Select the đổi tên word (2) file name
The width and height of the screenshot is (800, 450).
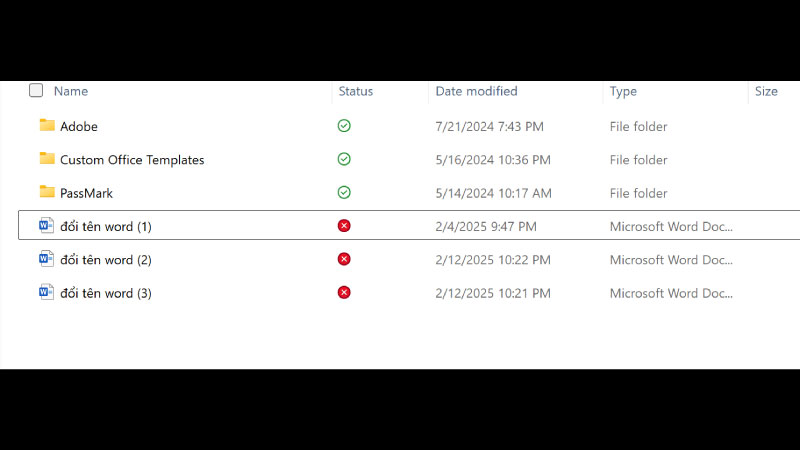[x=106, y=260]
